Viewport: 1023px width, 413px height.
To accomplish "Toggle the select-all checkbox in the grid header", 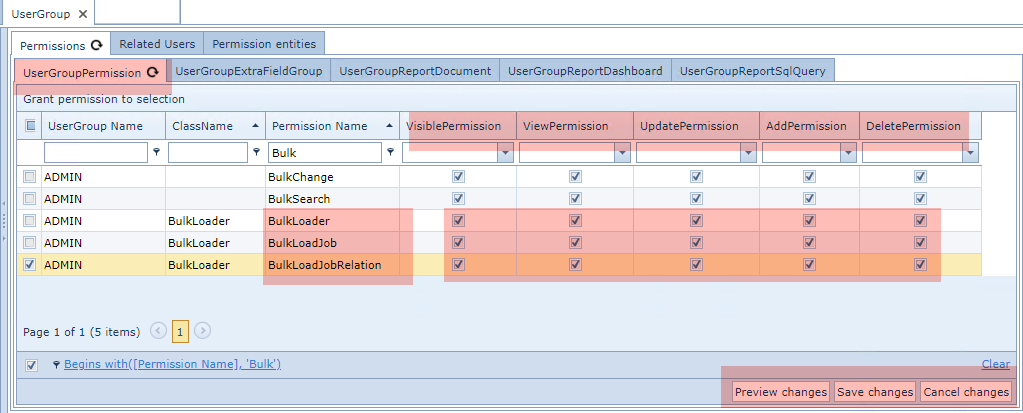I will [x=31, y=126].
